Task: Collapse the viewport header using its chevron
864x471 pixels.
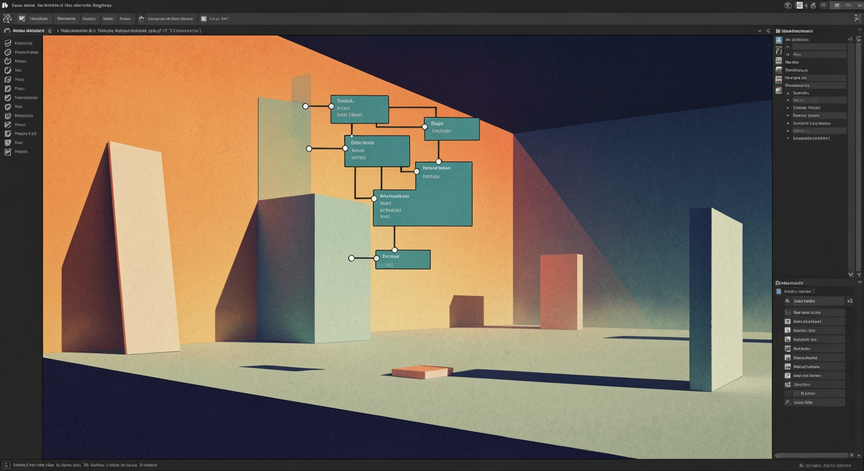Action: coord(760,31)
